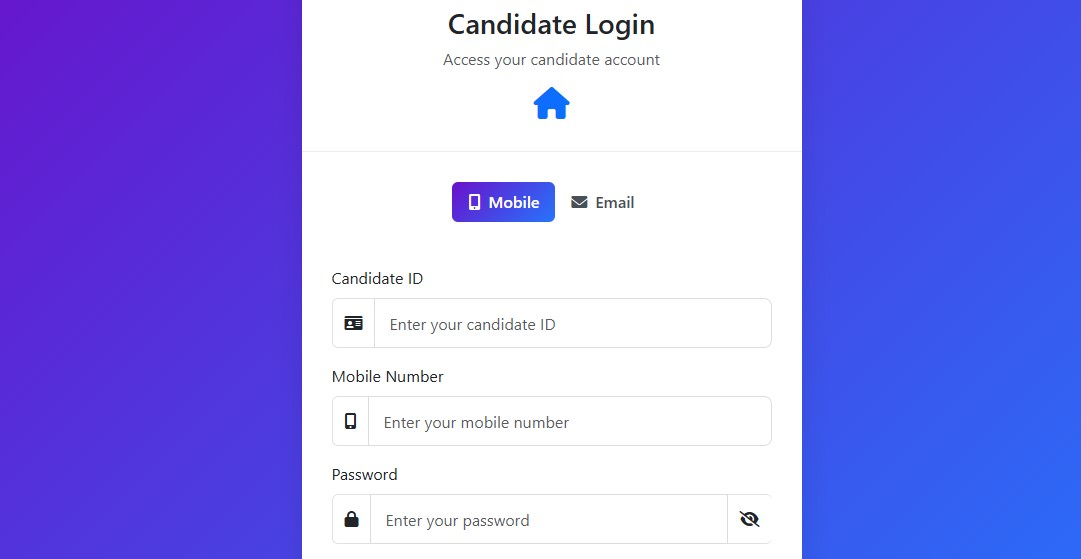Click the blue home icon
Viewport: 1081px width, 559px height.
[551, 104]
